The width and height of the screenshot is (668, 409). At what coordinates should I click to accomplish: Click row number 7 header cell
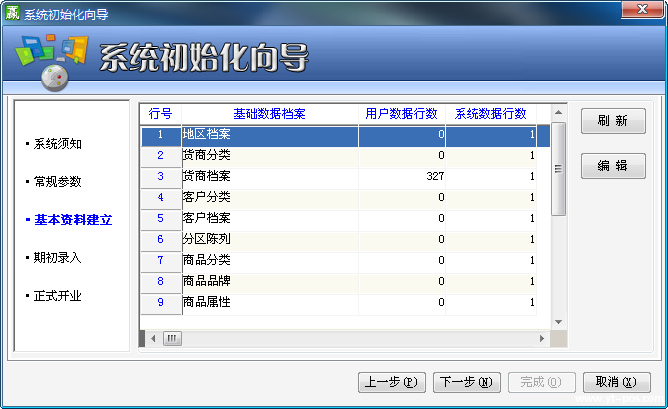tap(161, 262)
